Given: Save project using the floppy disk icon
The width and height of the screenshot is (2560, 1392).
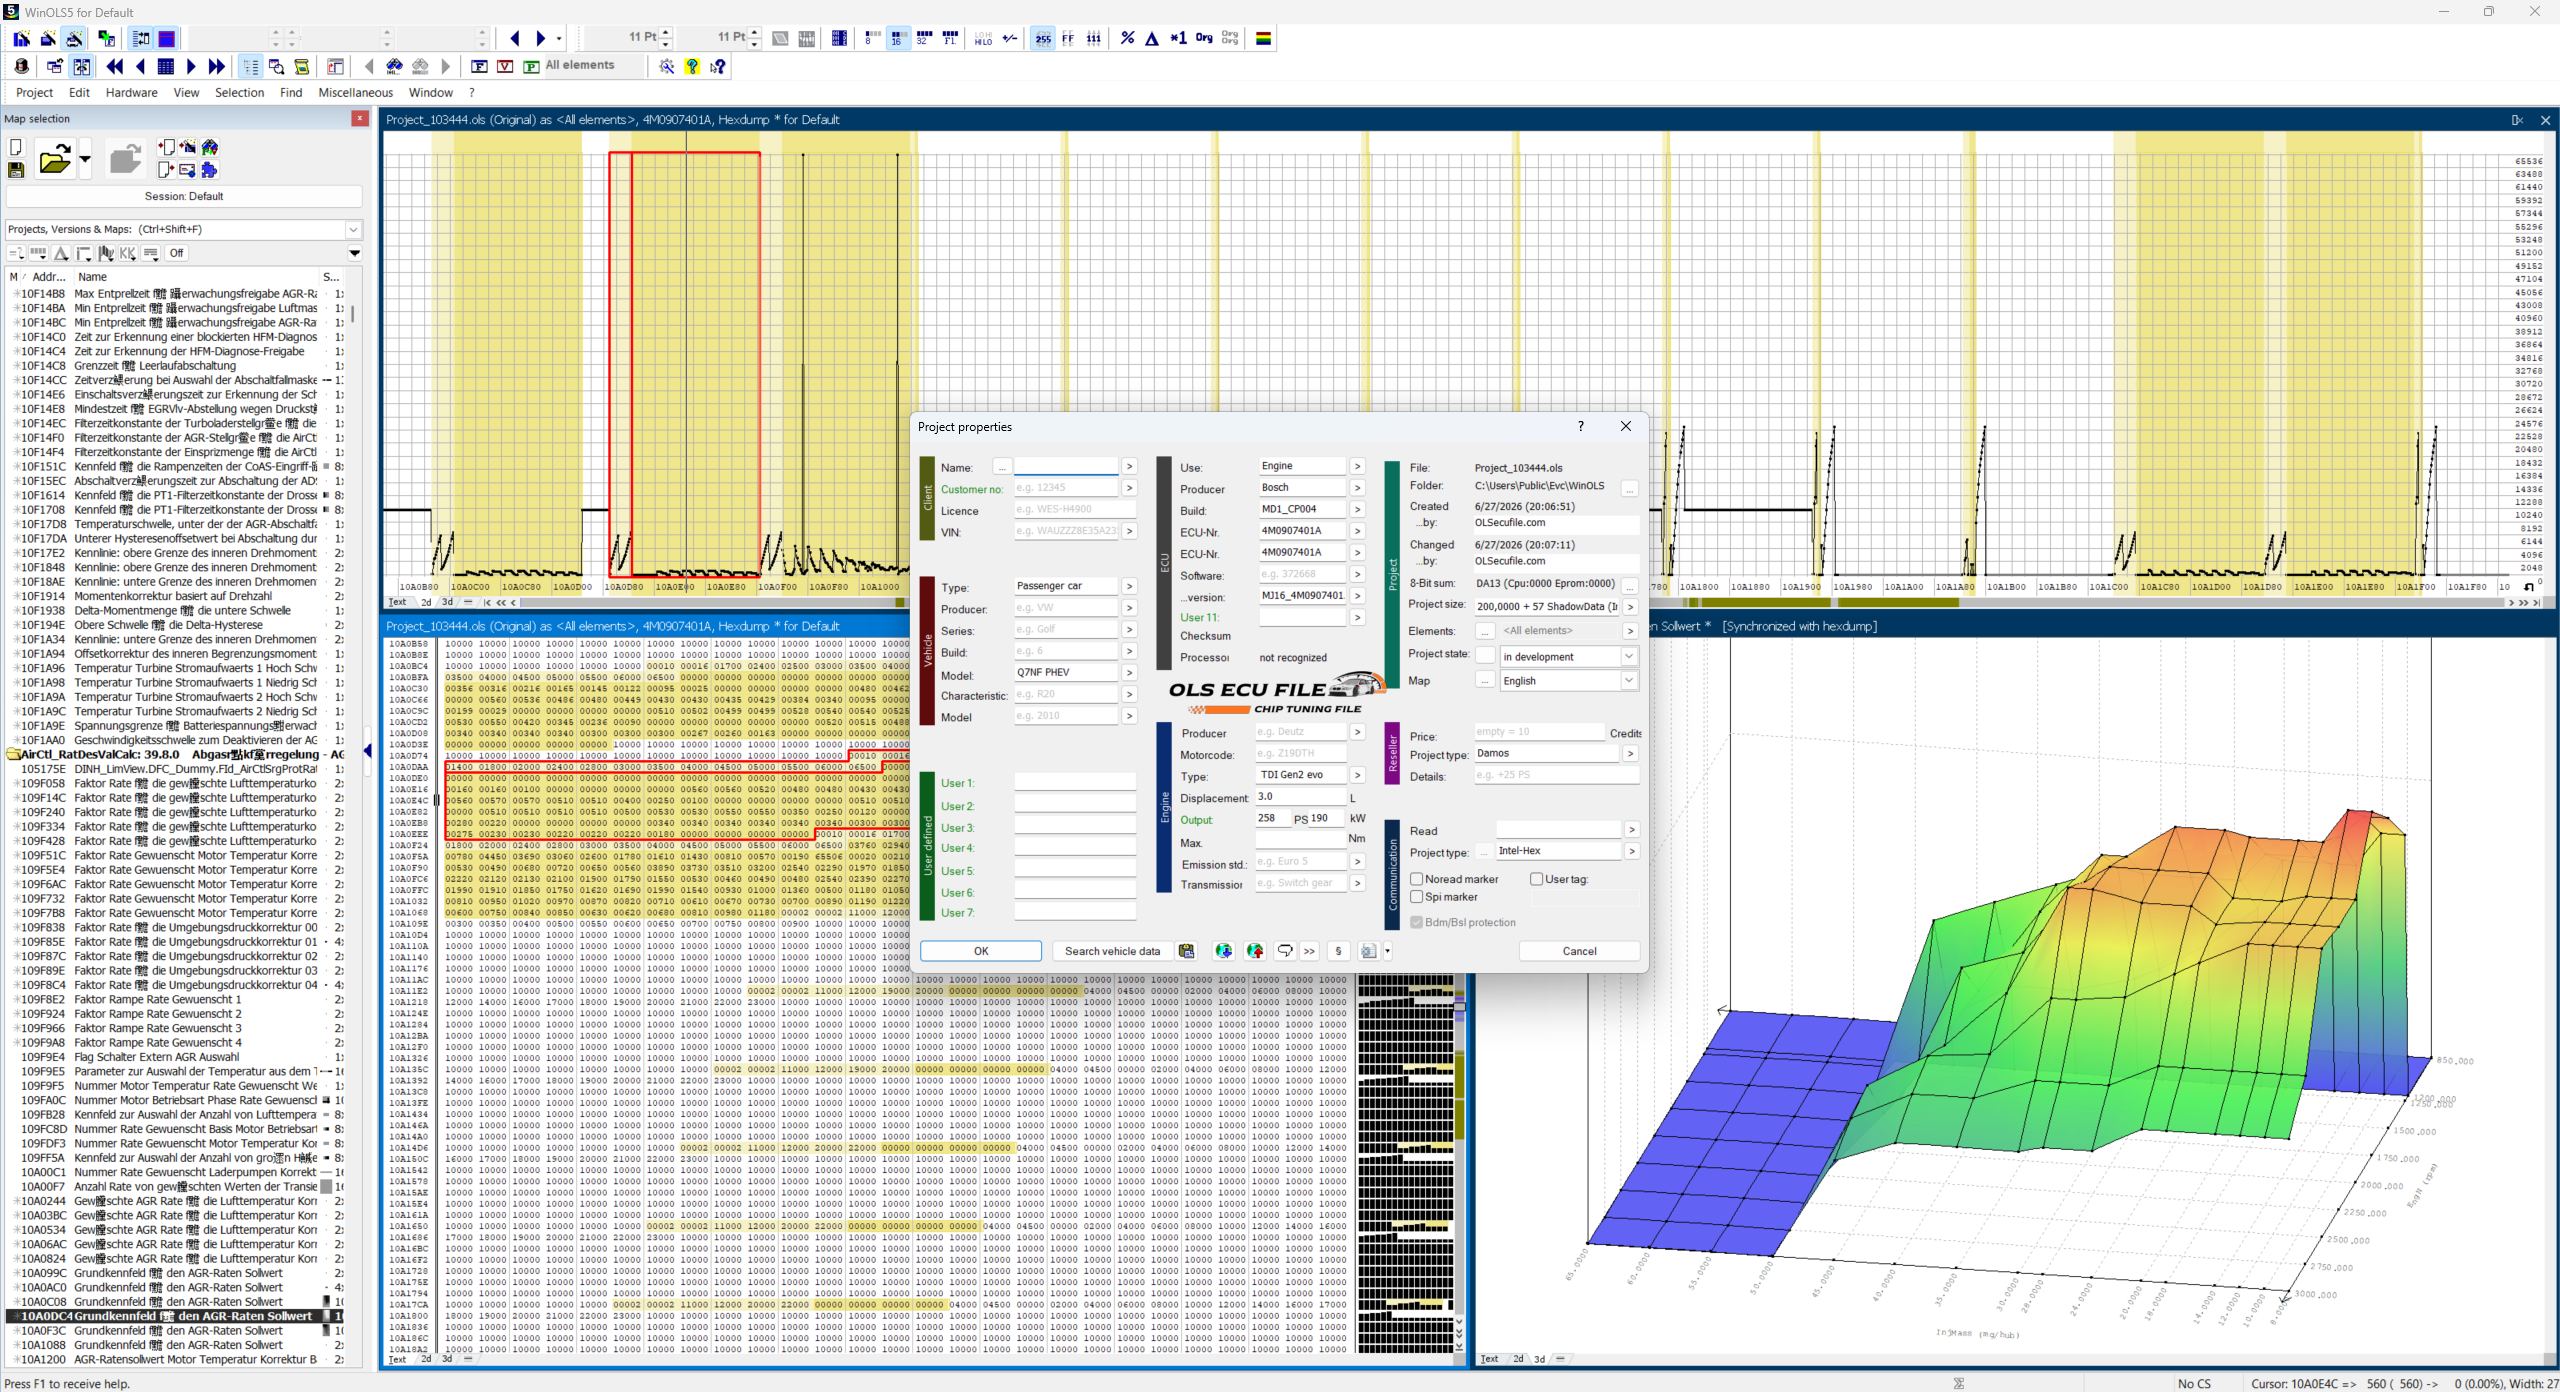Looking at the screenshot, I should pyautogui.click(x=16, y=170).
